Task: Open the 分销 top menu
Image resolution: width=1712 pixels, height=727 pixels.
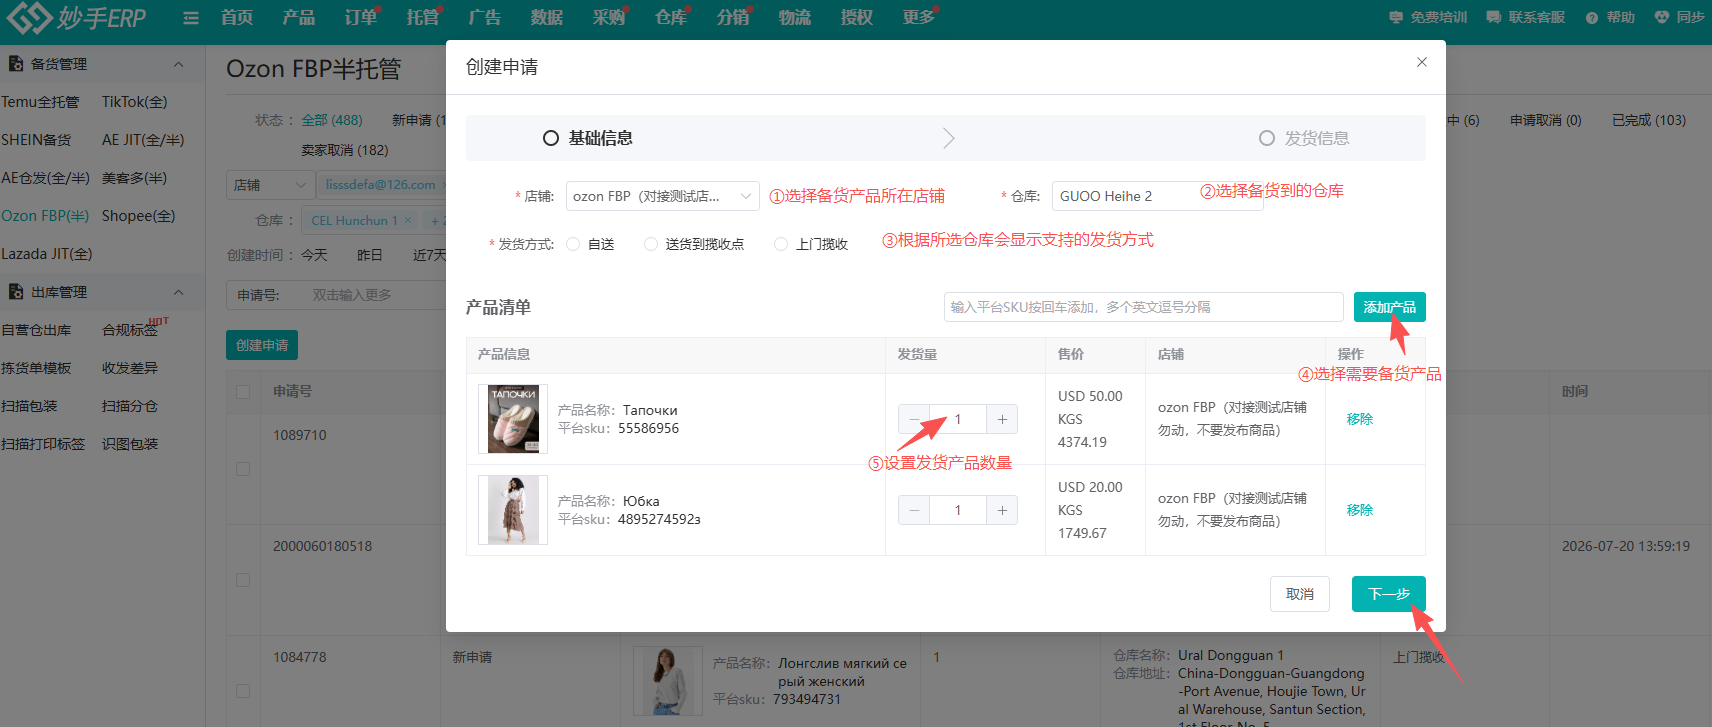Action: point(733,17)
